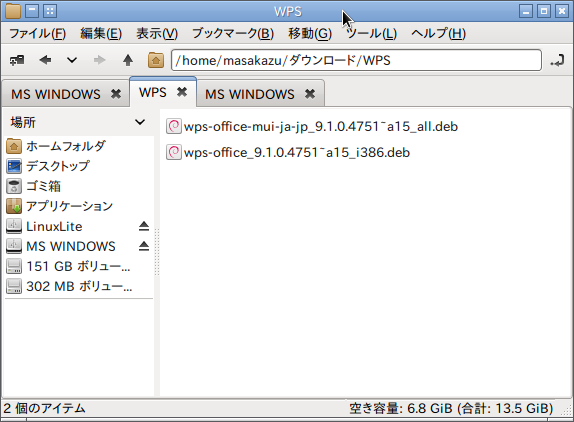Eject the MS WINDOWS volume
This screenshot has height=422, width=574.
tap(144, 246)
